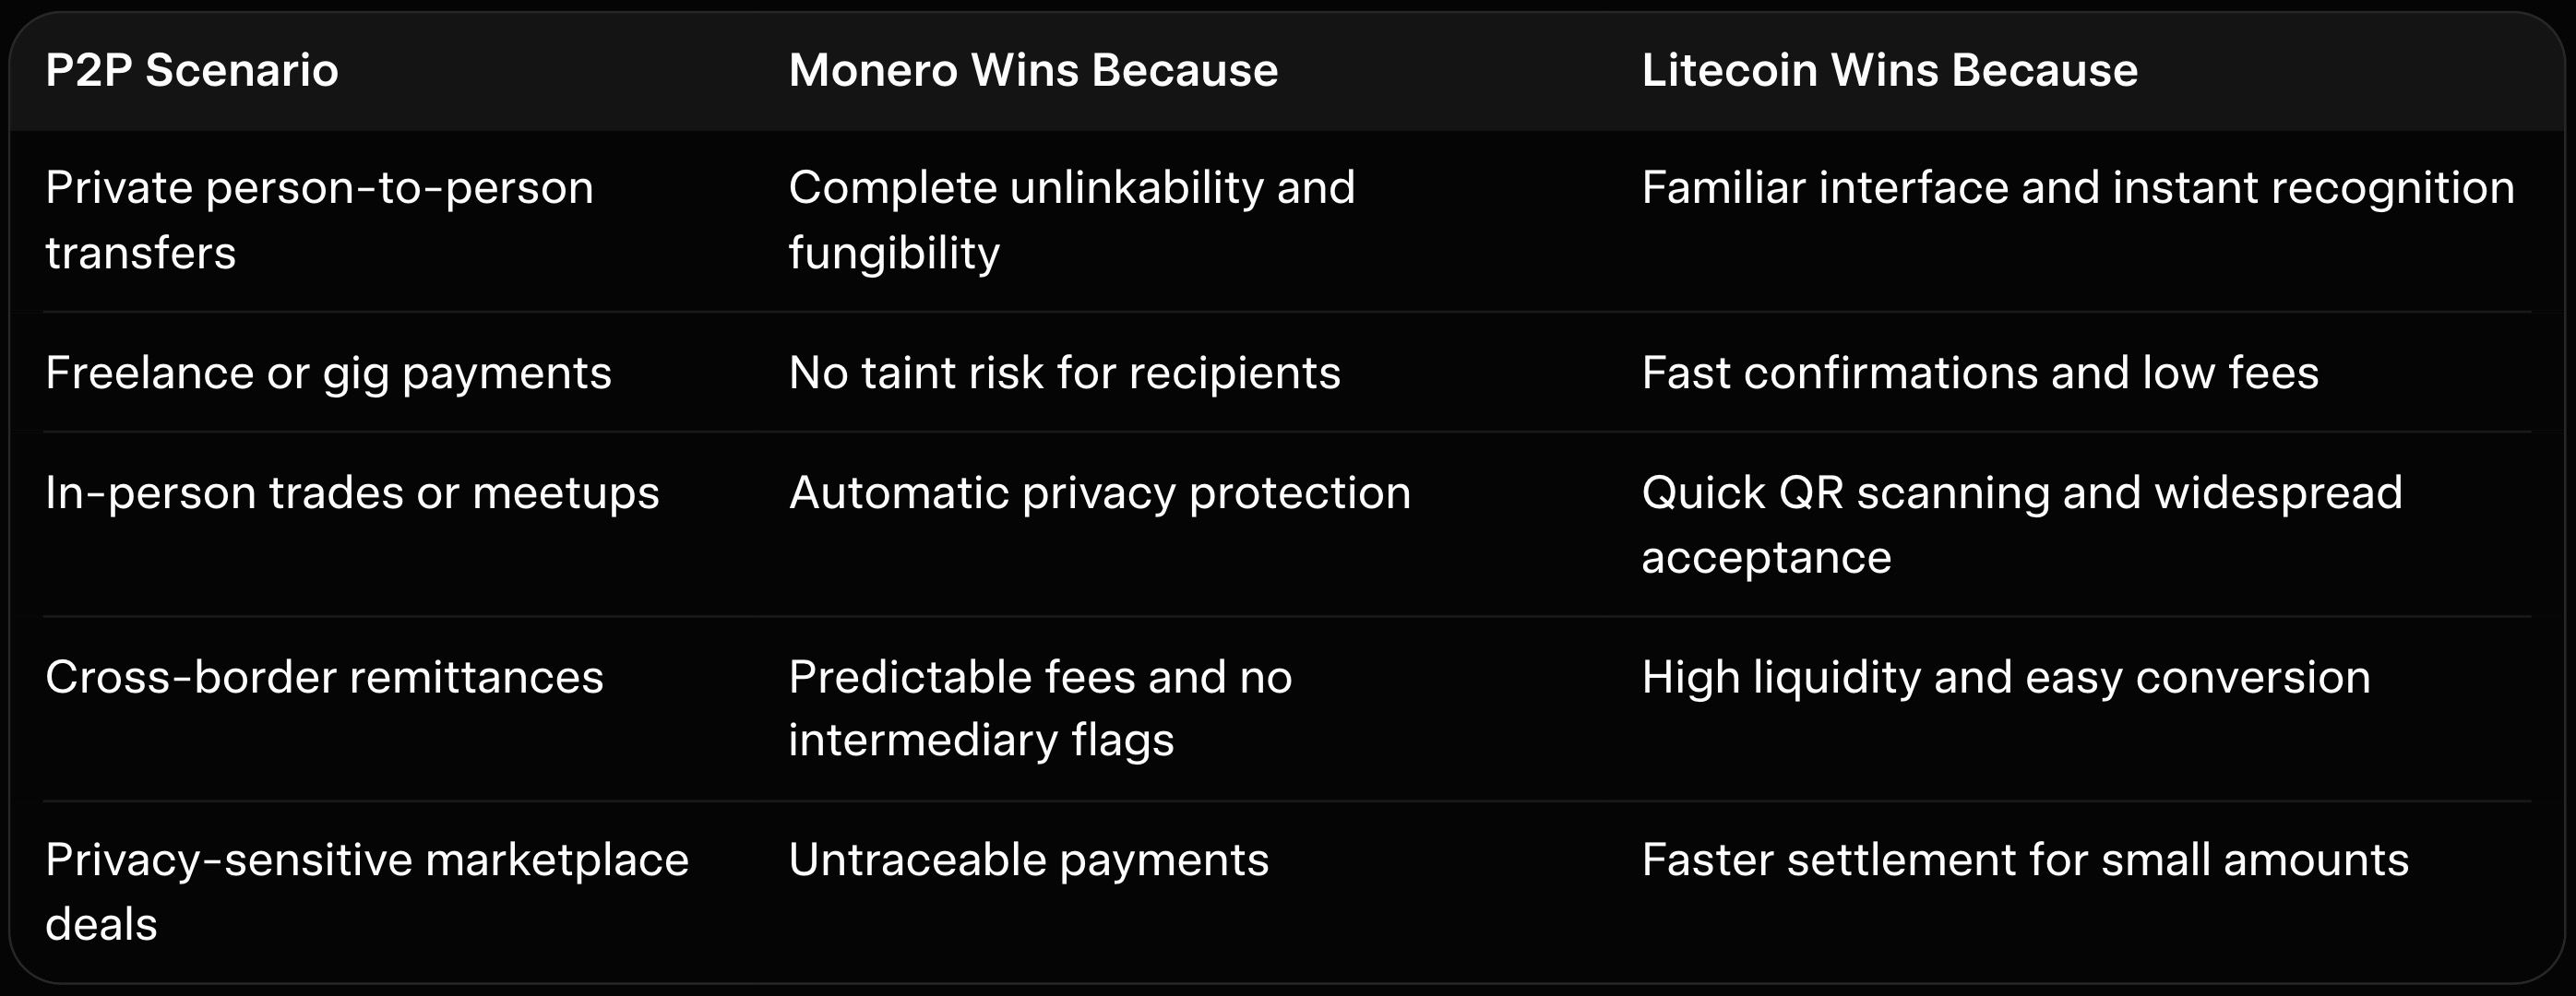Image resolution: width=2576 pixels, height=996 pixels.
Task: Click the Freelance or gig payments cell
Action: (328, 373)
